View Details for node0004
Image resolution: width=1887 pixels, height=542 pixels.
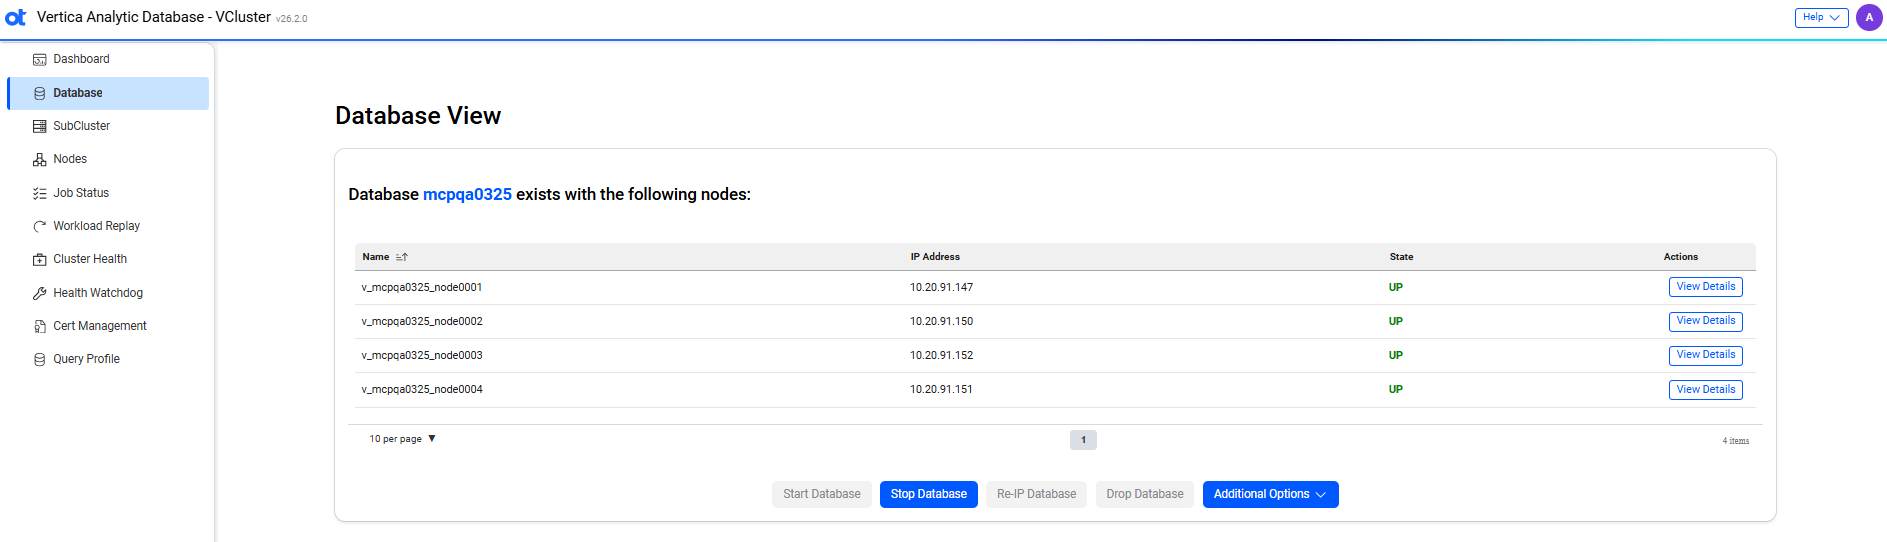(1705, 390)
